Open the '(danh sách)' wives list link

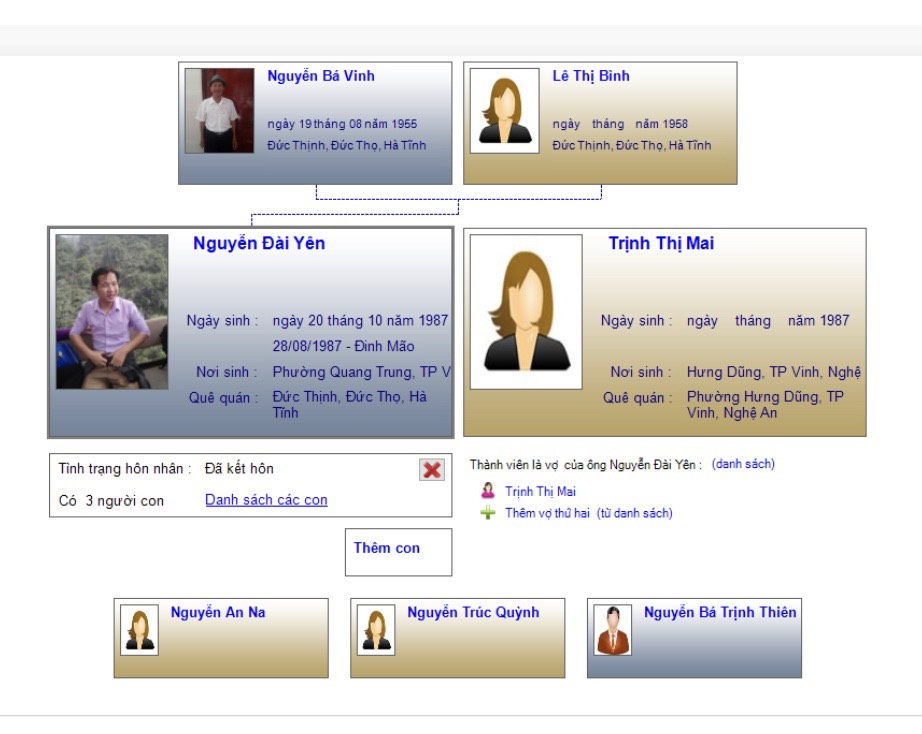click(743, 464)
